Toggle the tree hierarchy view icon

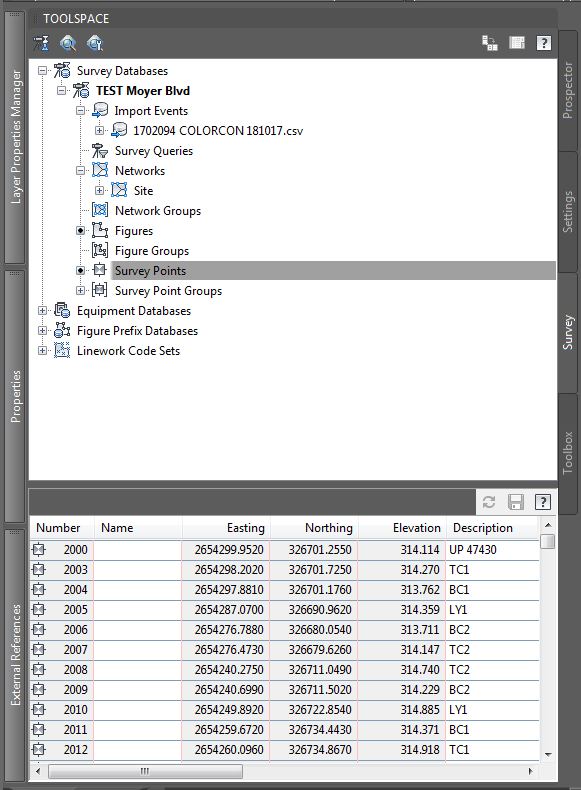click(x=490, y=43)
